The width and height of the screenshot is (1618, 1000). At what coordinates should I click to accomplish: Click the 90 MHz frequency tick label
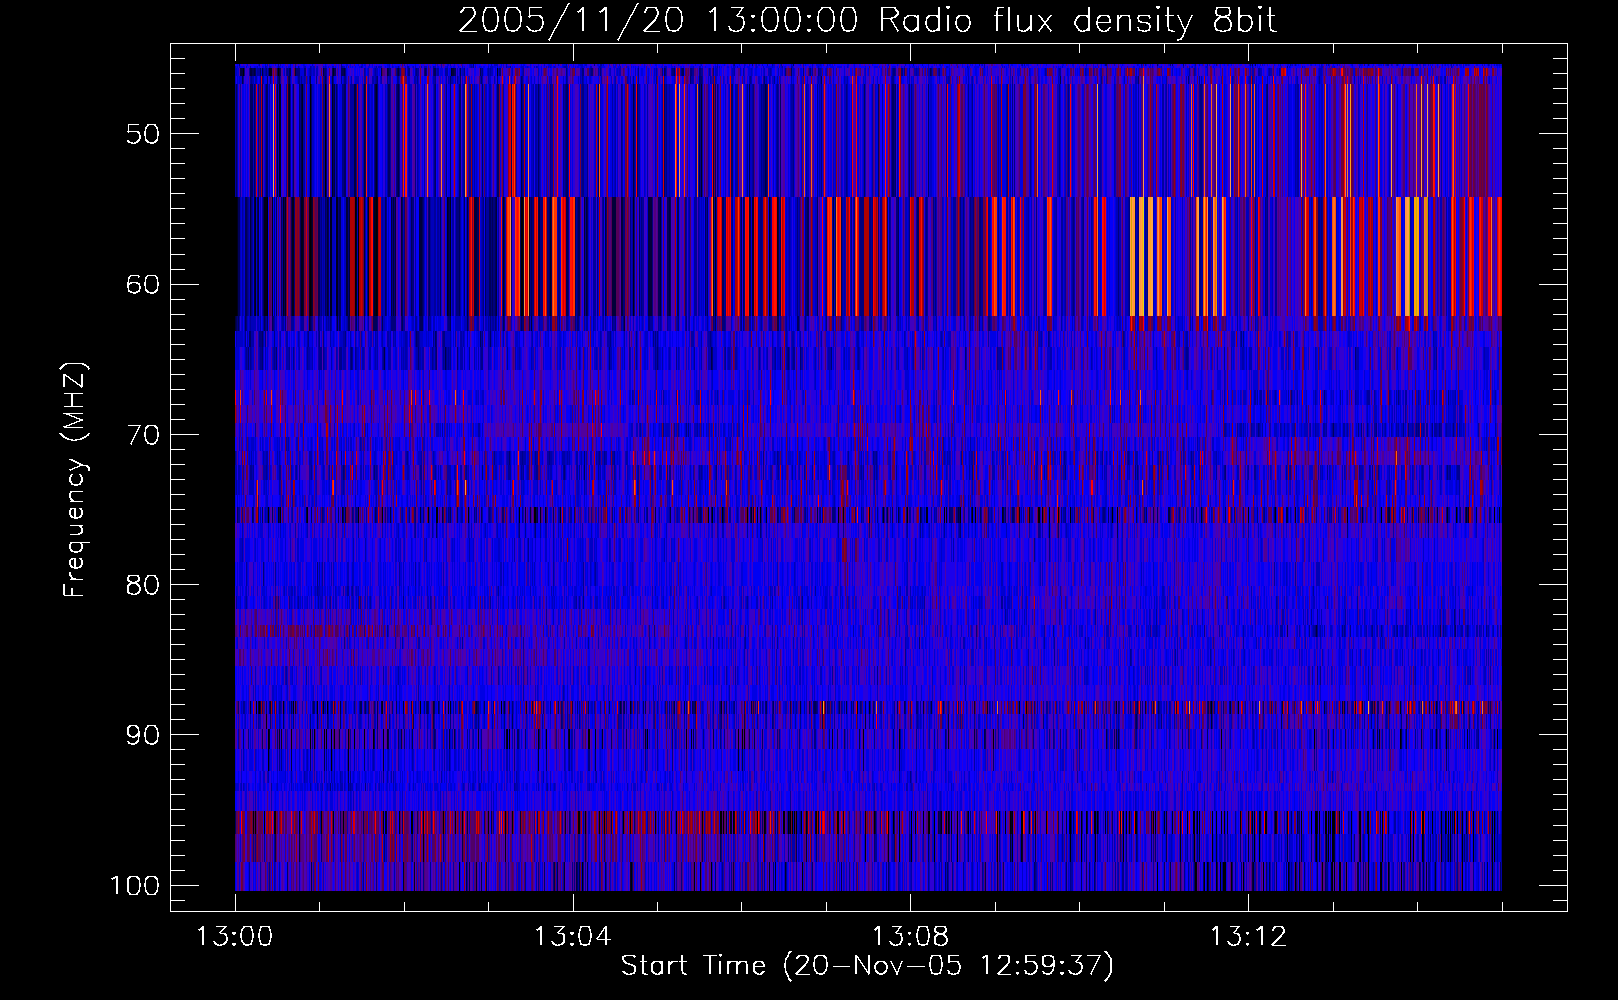142,735
